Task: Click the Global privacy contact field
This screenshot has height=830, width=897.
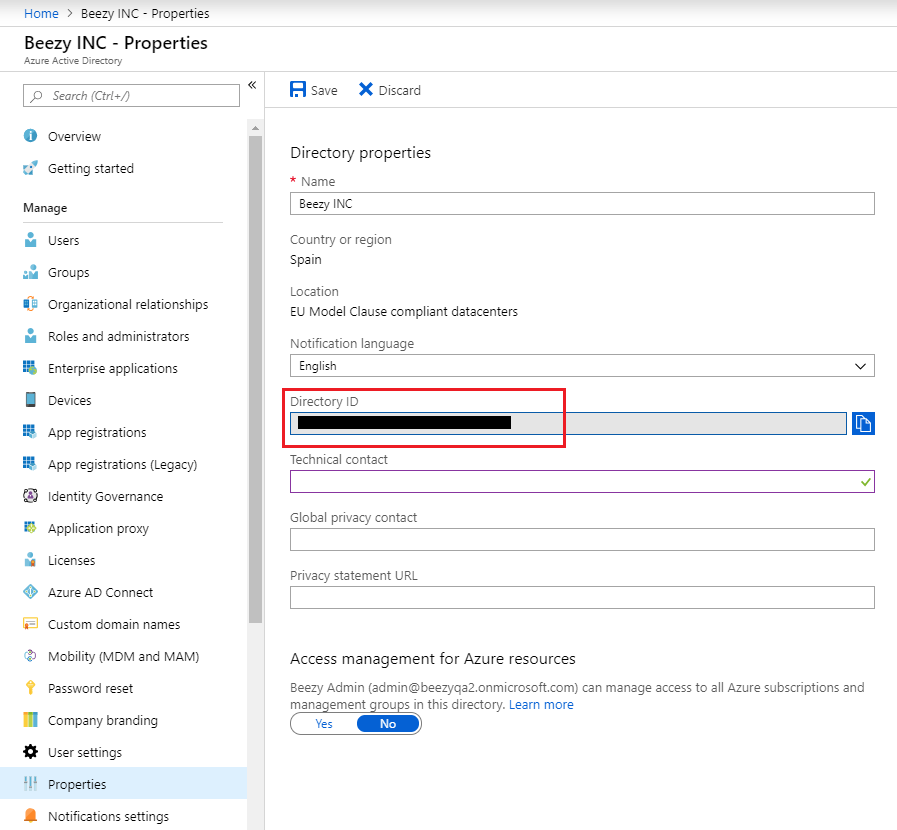Action: tap(582, 539)
